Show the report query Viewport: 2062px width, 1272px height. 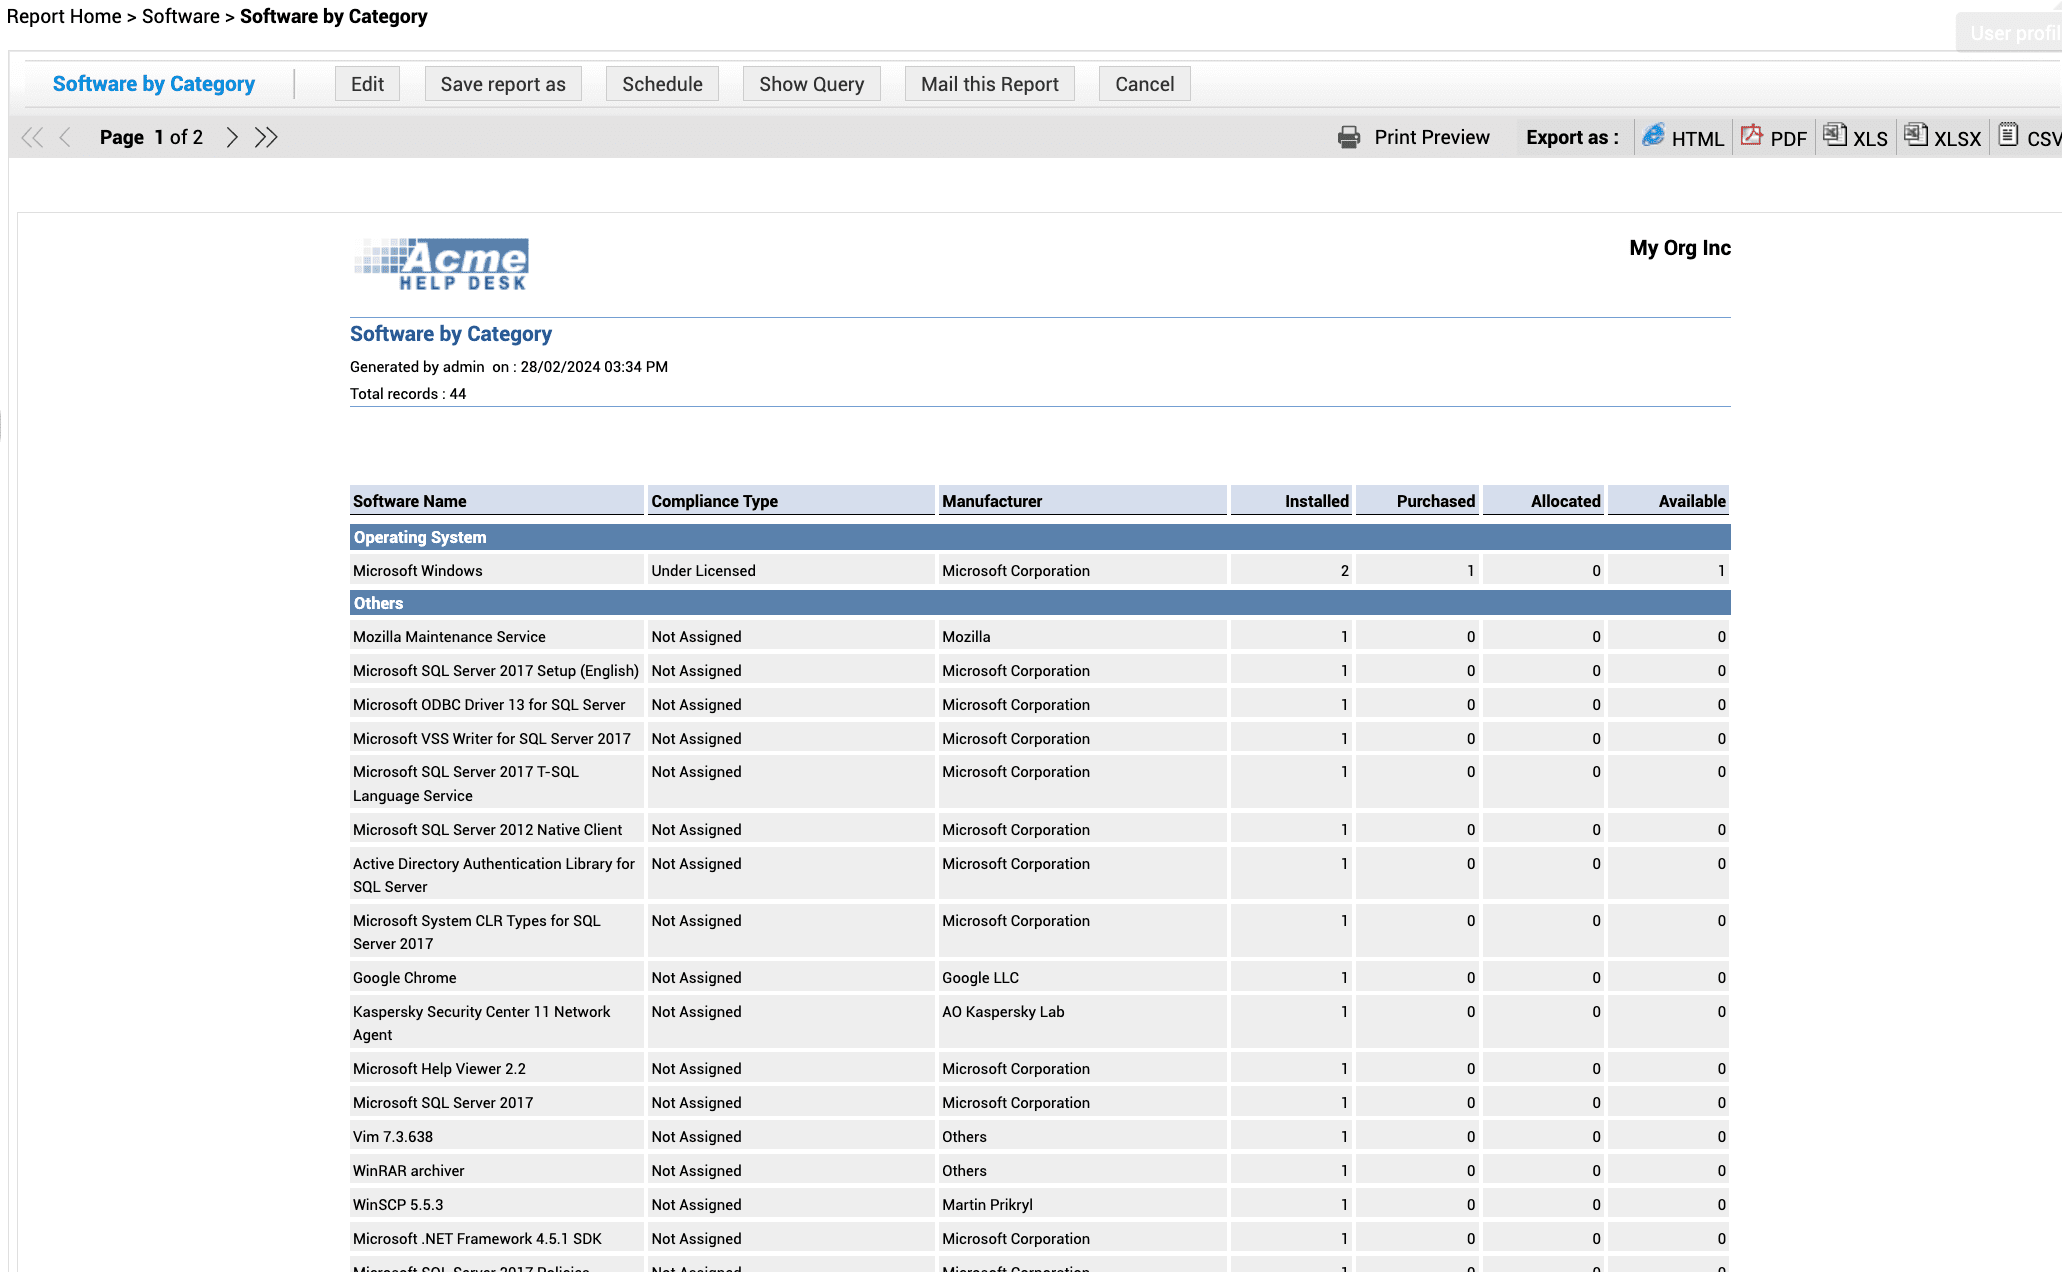point(811,84)
